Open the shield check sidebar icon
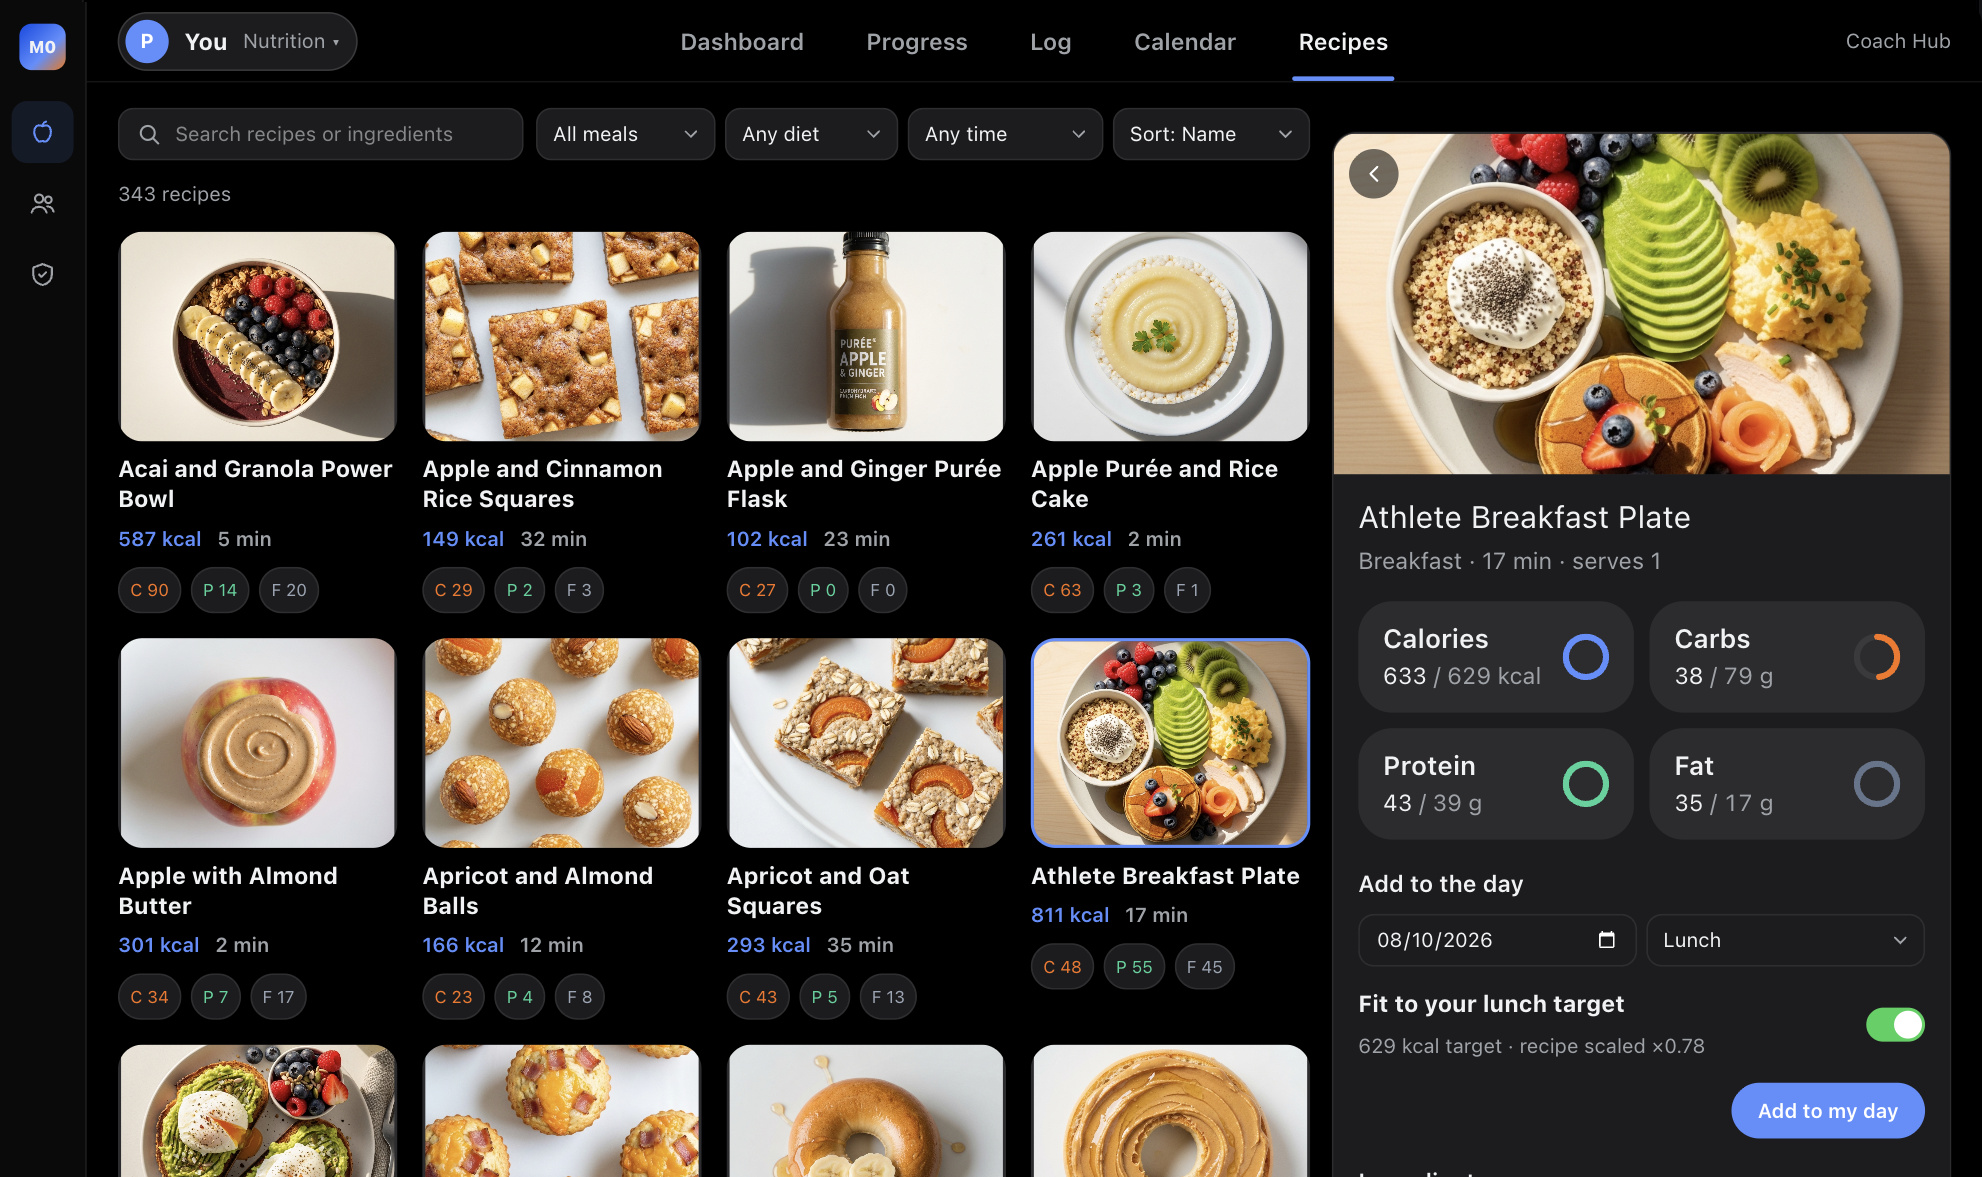 [42, 274]
